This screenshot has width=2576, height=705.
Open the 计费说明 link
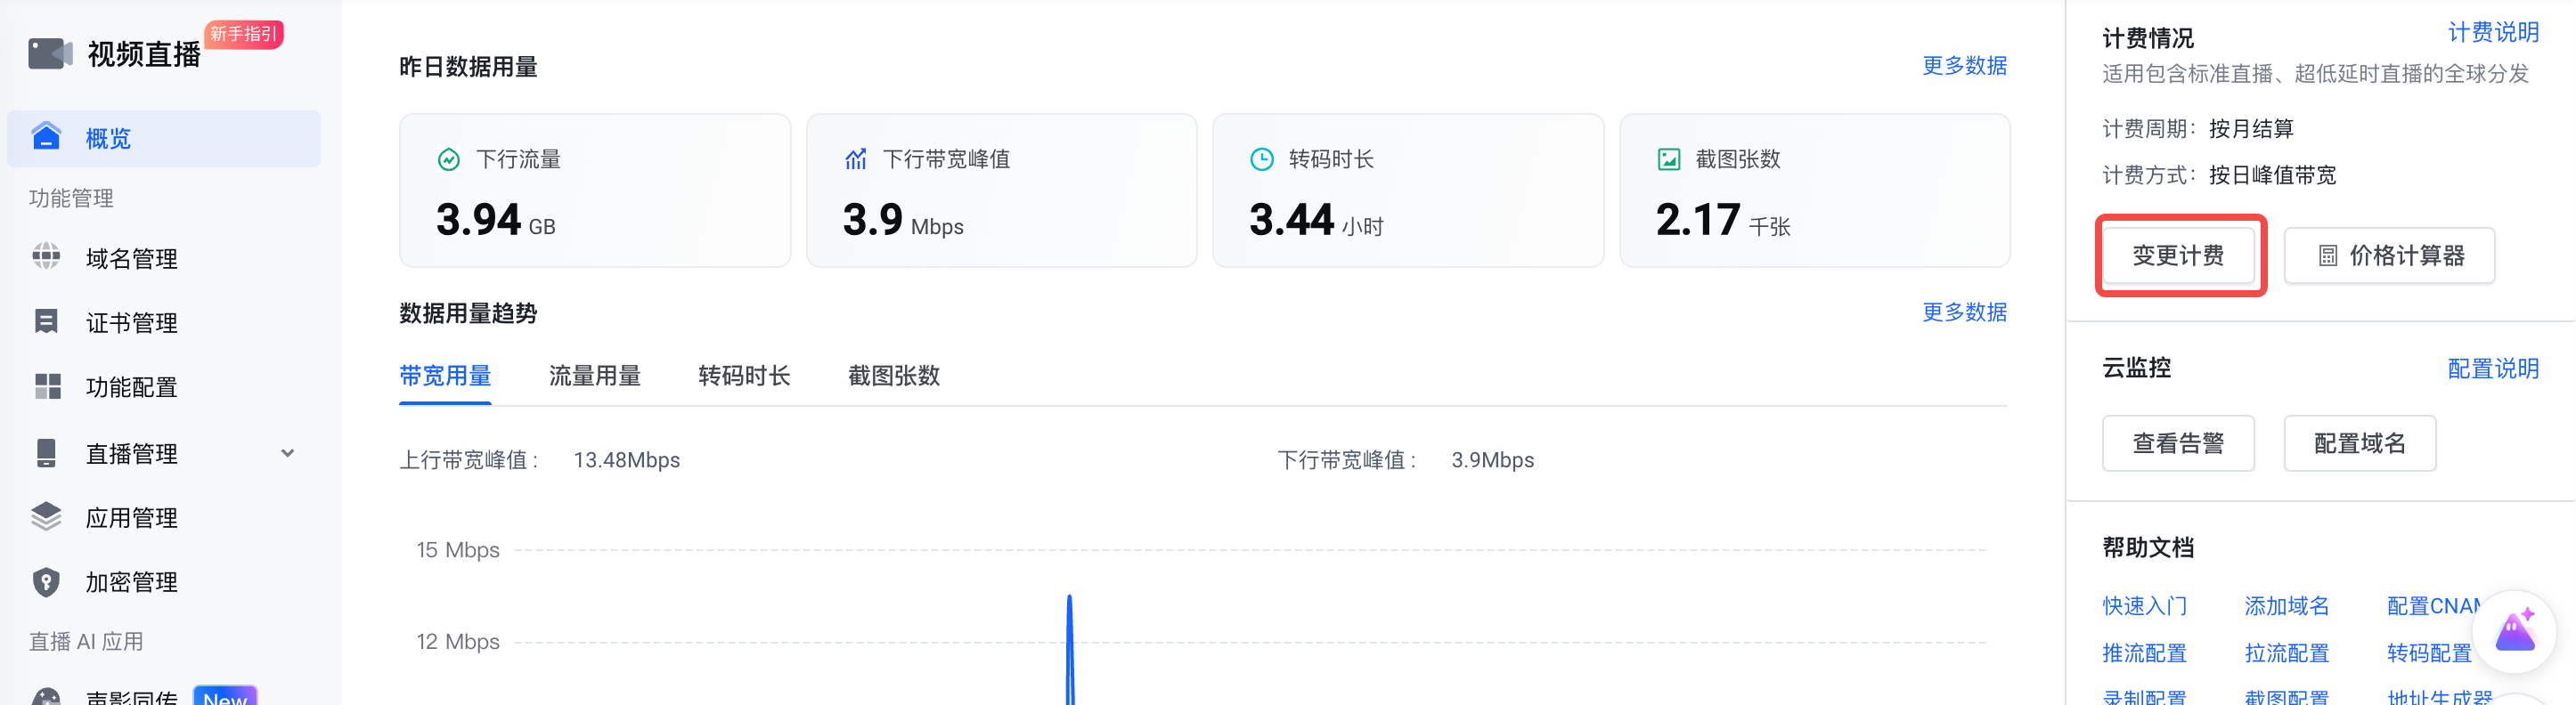pos(2493,33)
